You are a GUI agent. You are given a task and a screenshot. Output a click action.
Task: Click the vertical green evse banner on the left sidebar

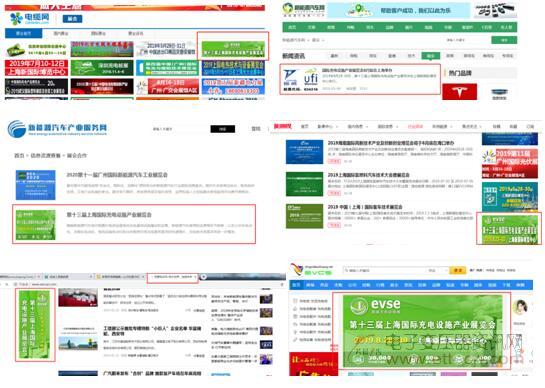35,325
